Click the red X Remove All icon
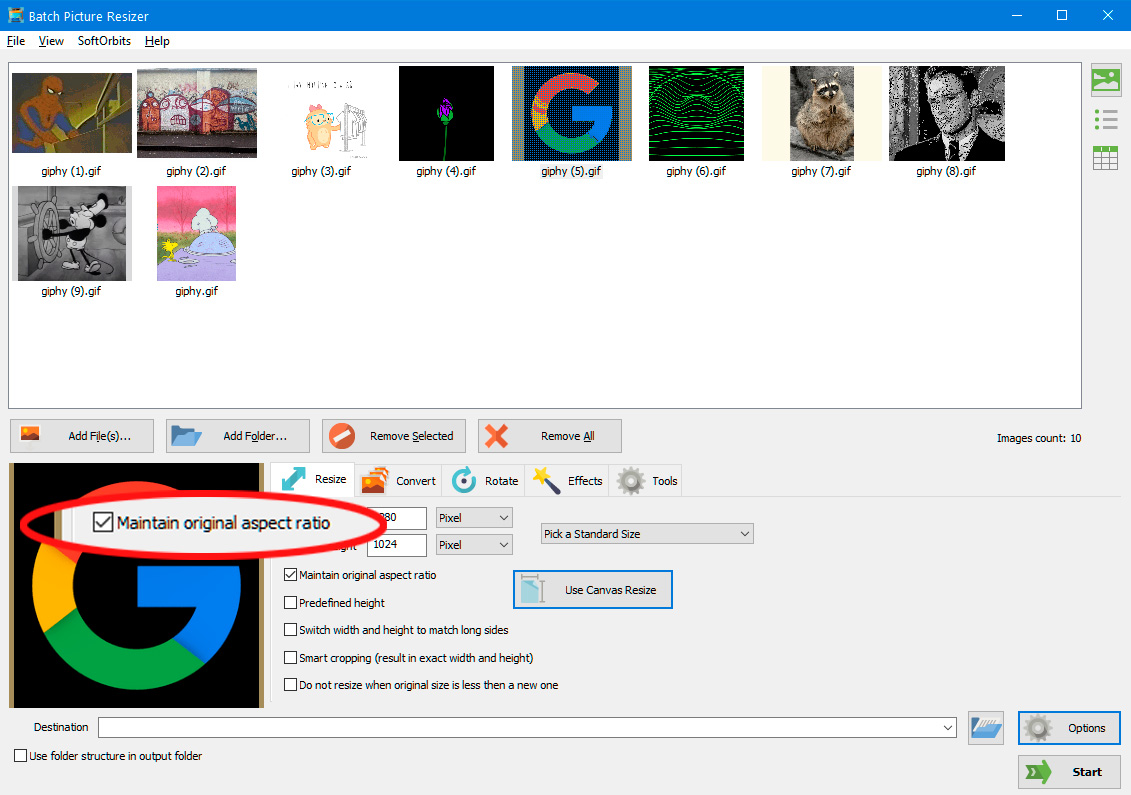 (497, 435)
